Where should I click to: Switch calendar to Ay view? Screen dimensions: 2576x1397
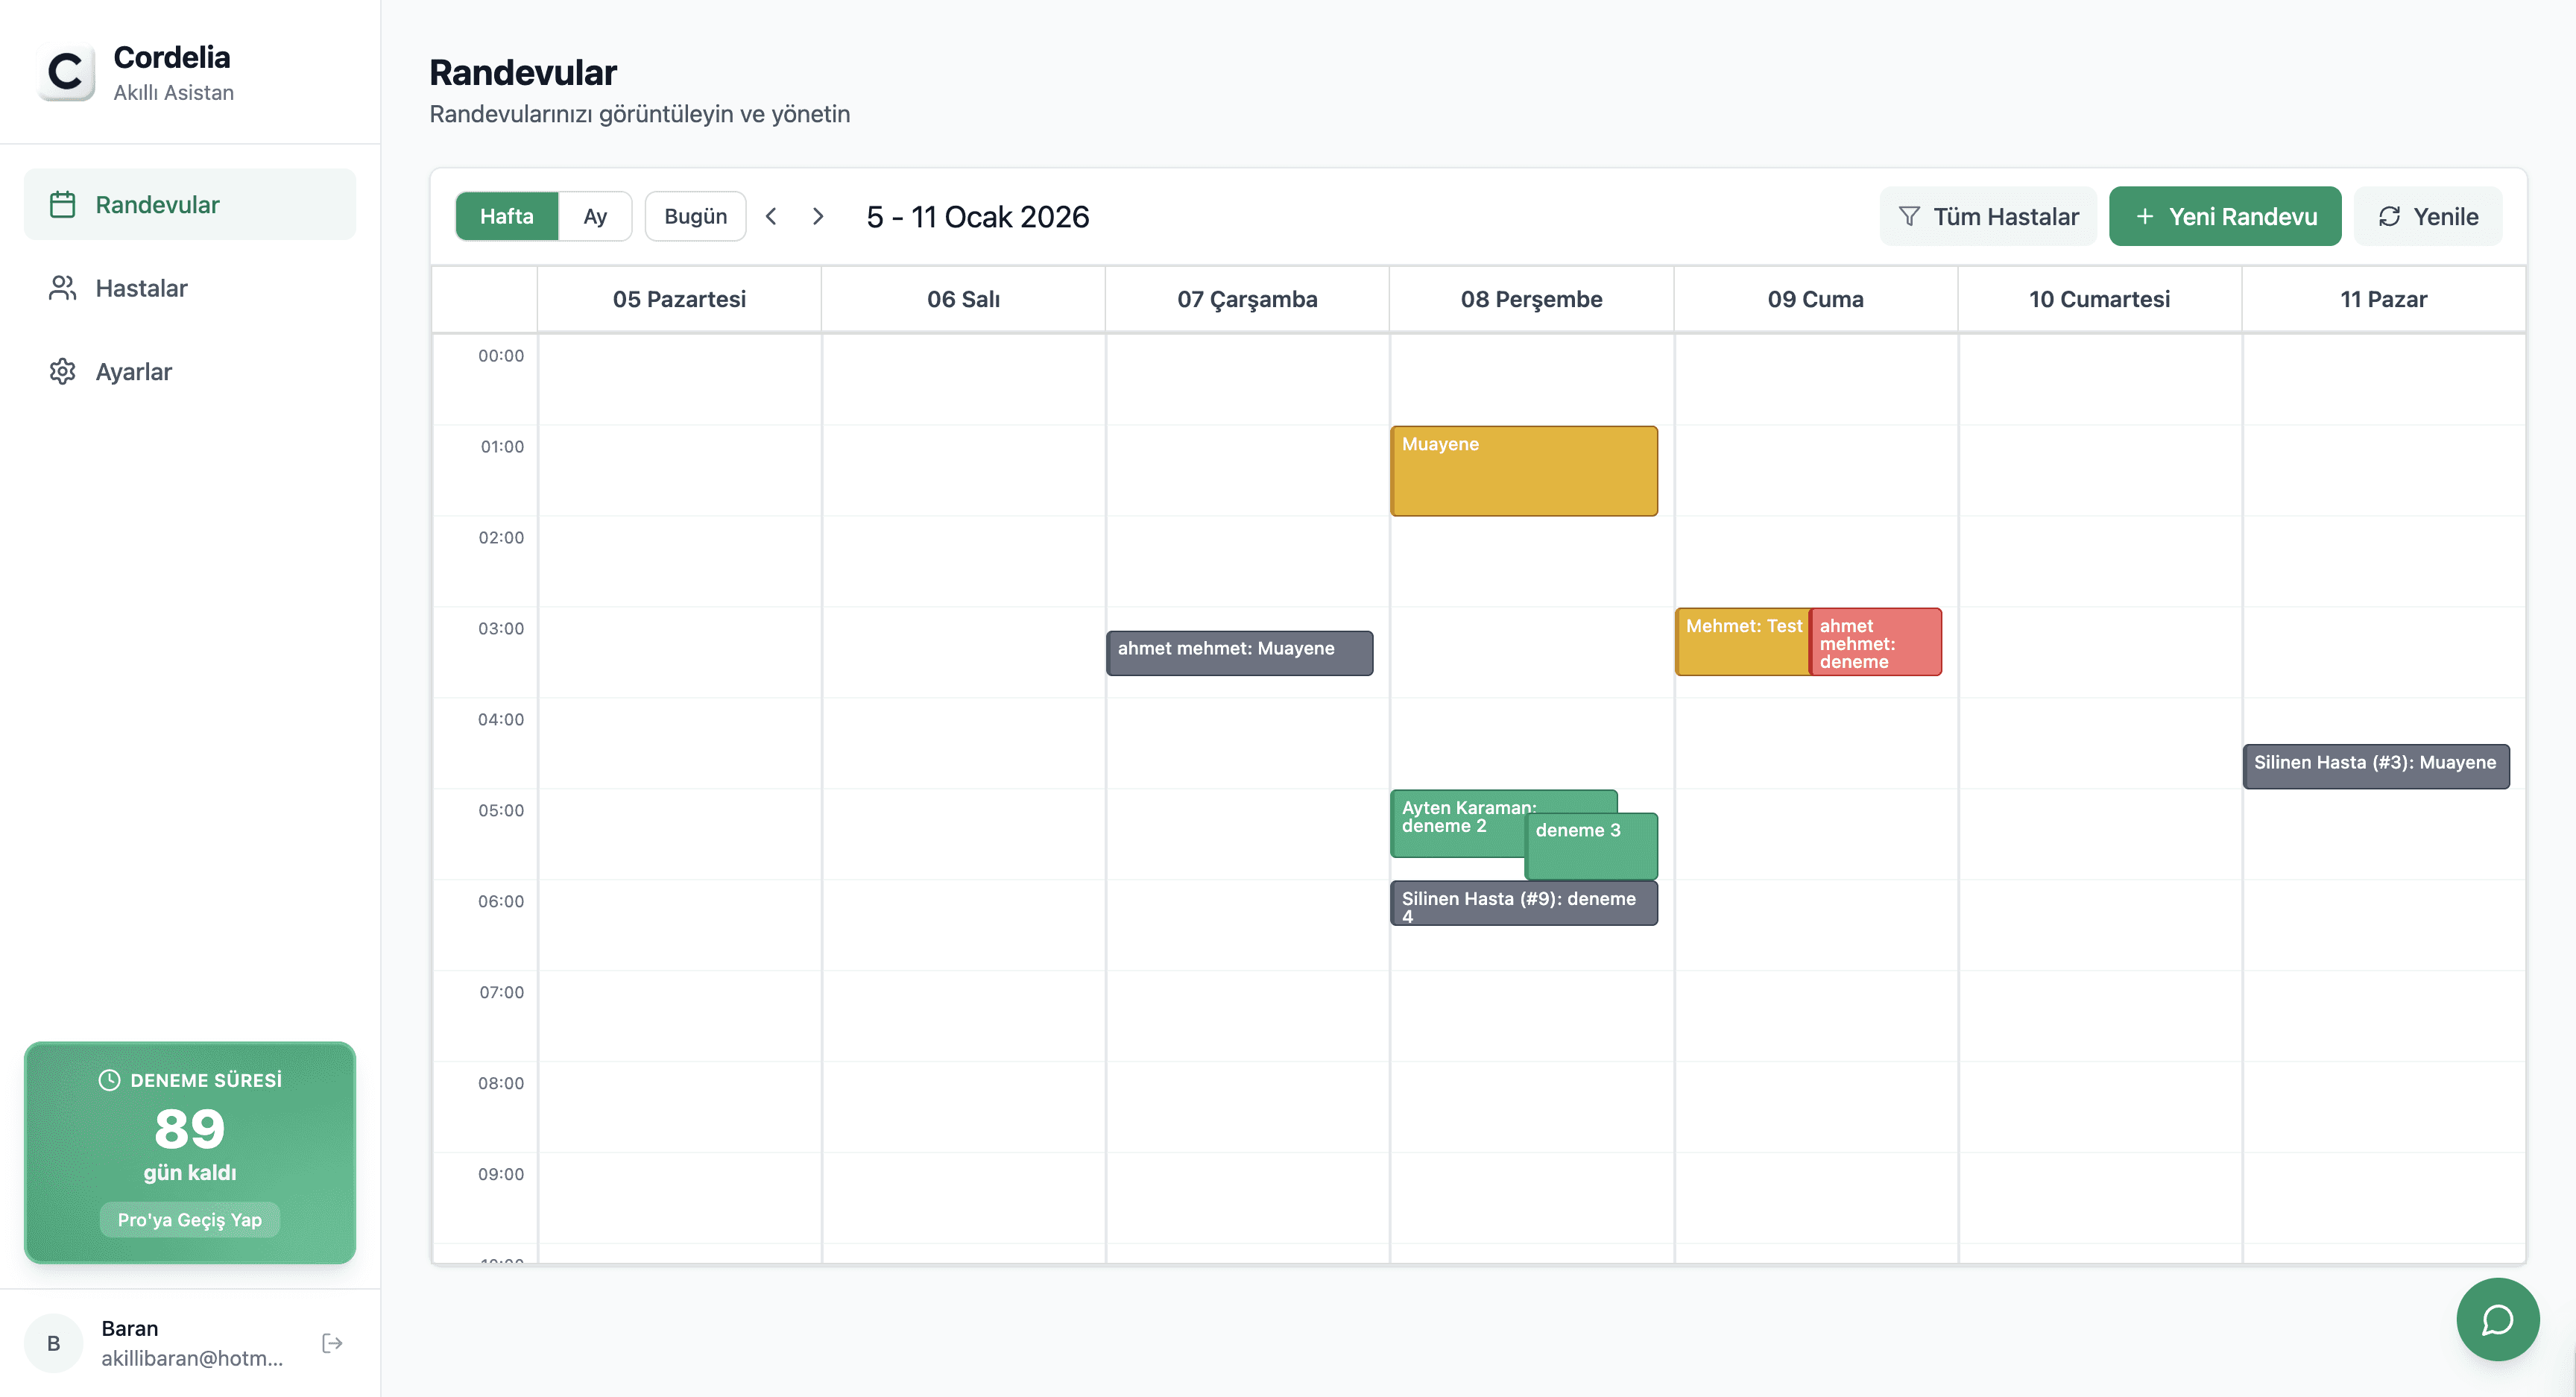click(595, 216)
